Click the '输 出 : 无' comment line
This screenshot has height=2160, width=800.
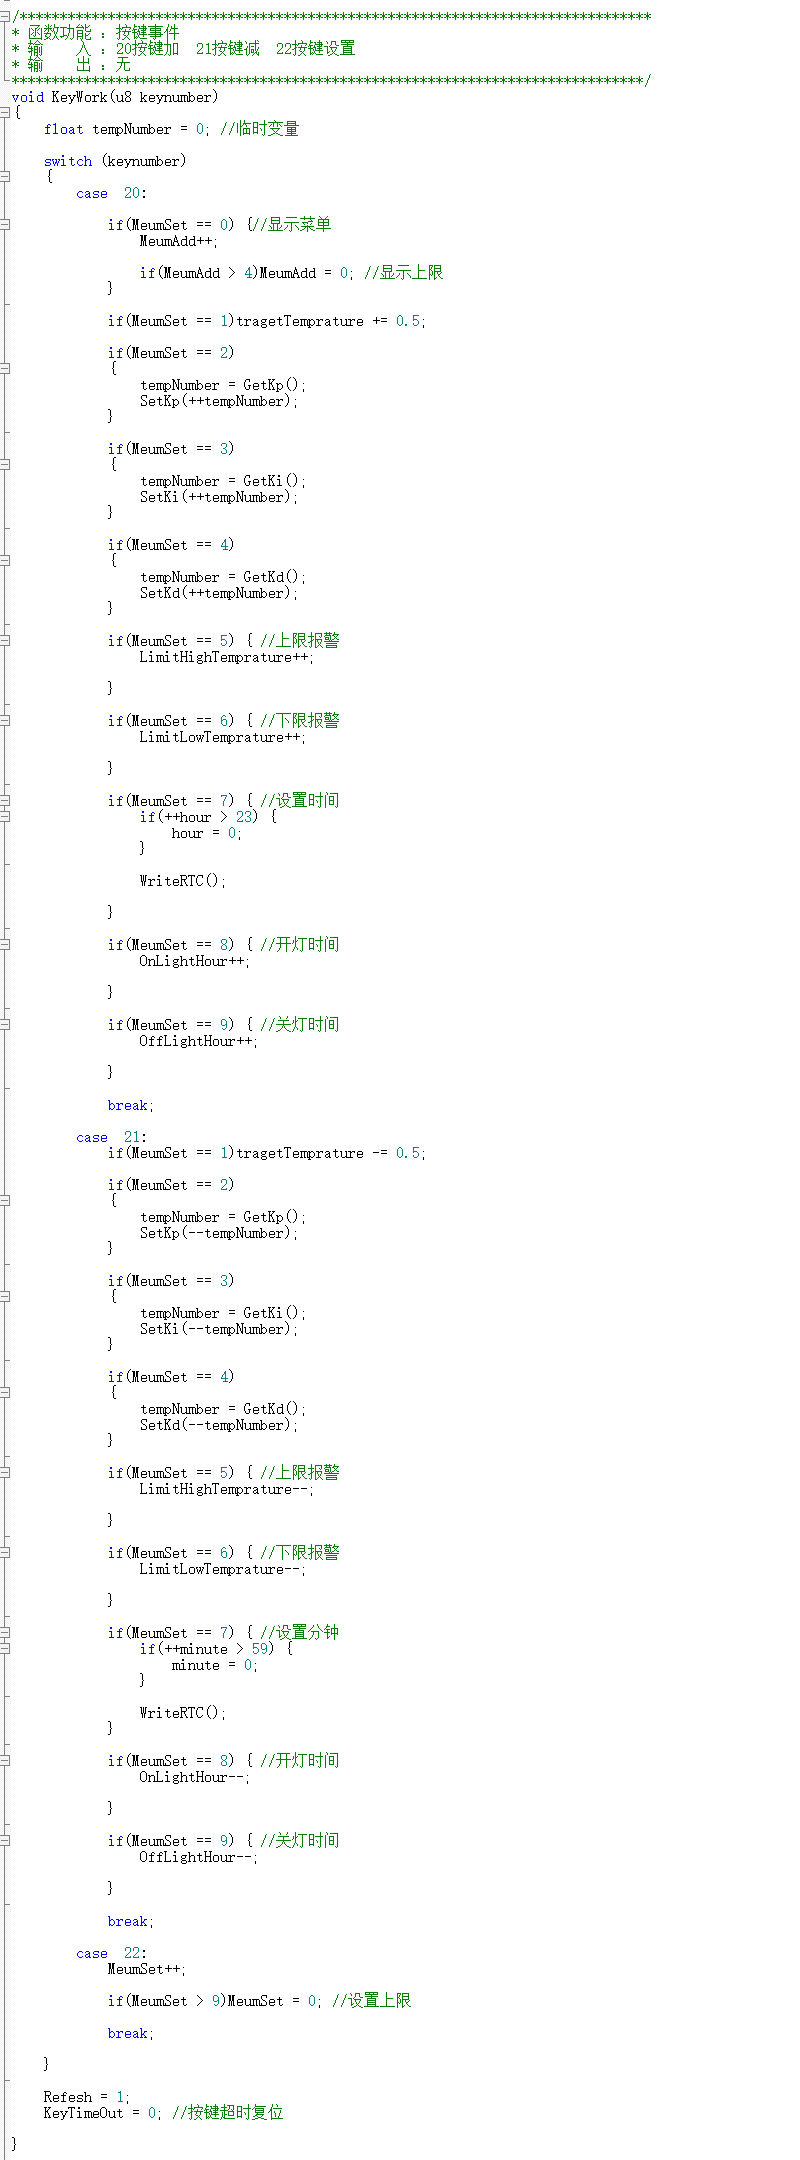(71, 65)
